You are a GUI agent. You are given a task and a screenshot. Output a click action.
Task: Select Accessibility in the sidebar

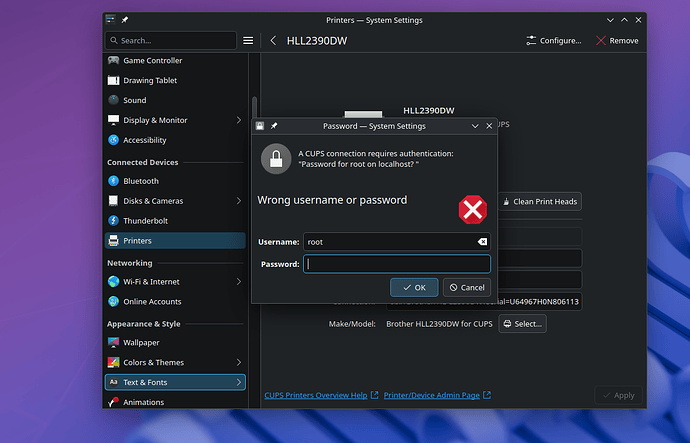coord(145,140)
